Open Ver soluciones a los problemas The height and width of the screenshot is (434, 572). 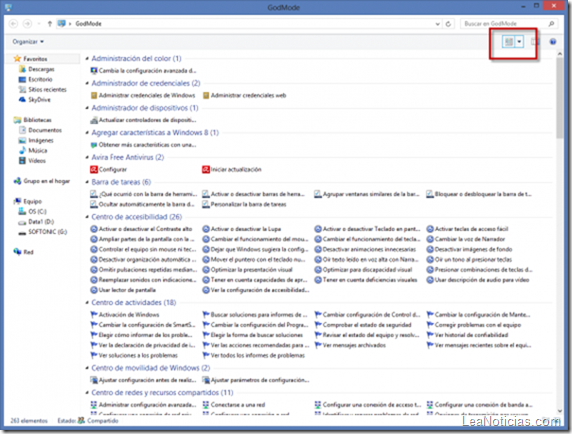coord(134,355)
